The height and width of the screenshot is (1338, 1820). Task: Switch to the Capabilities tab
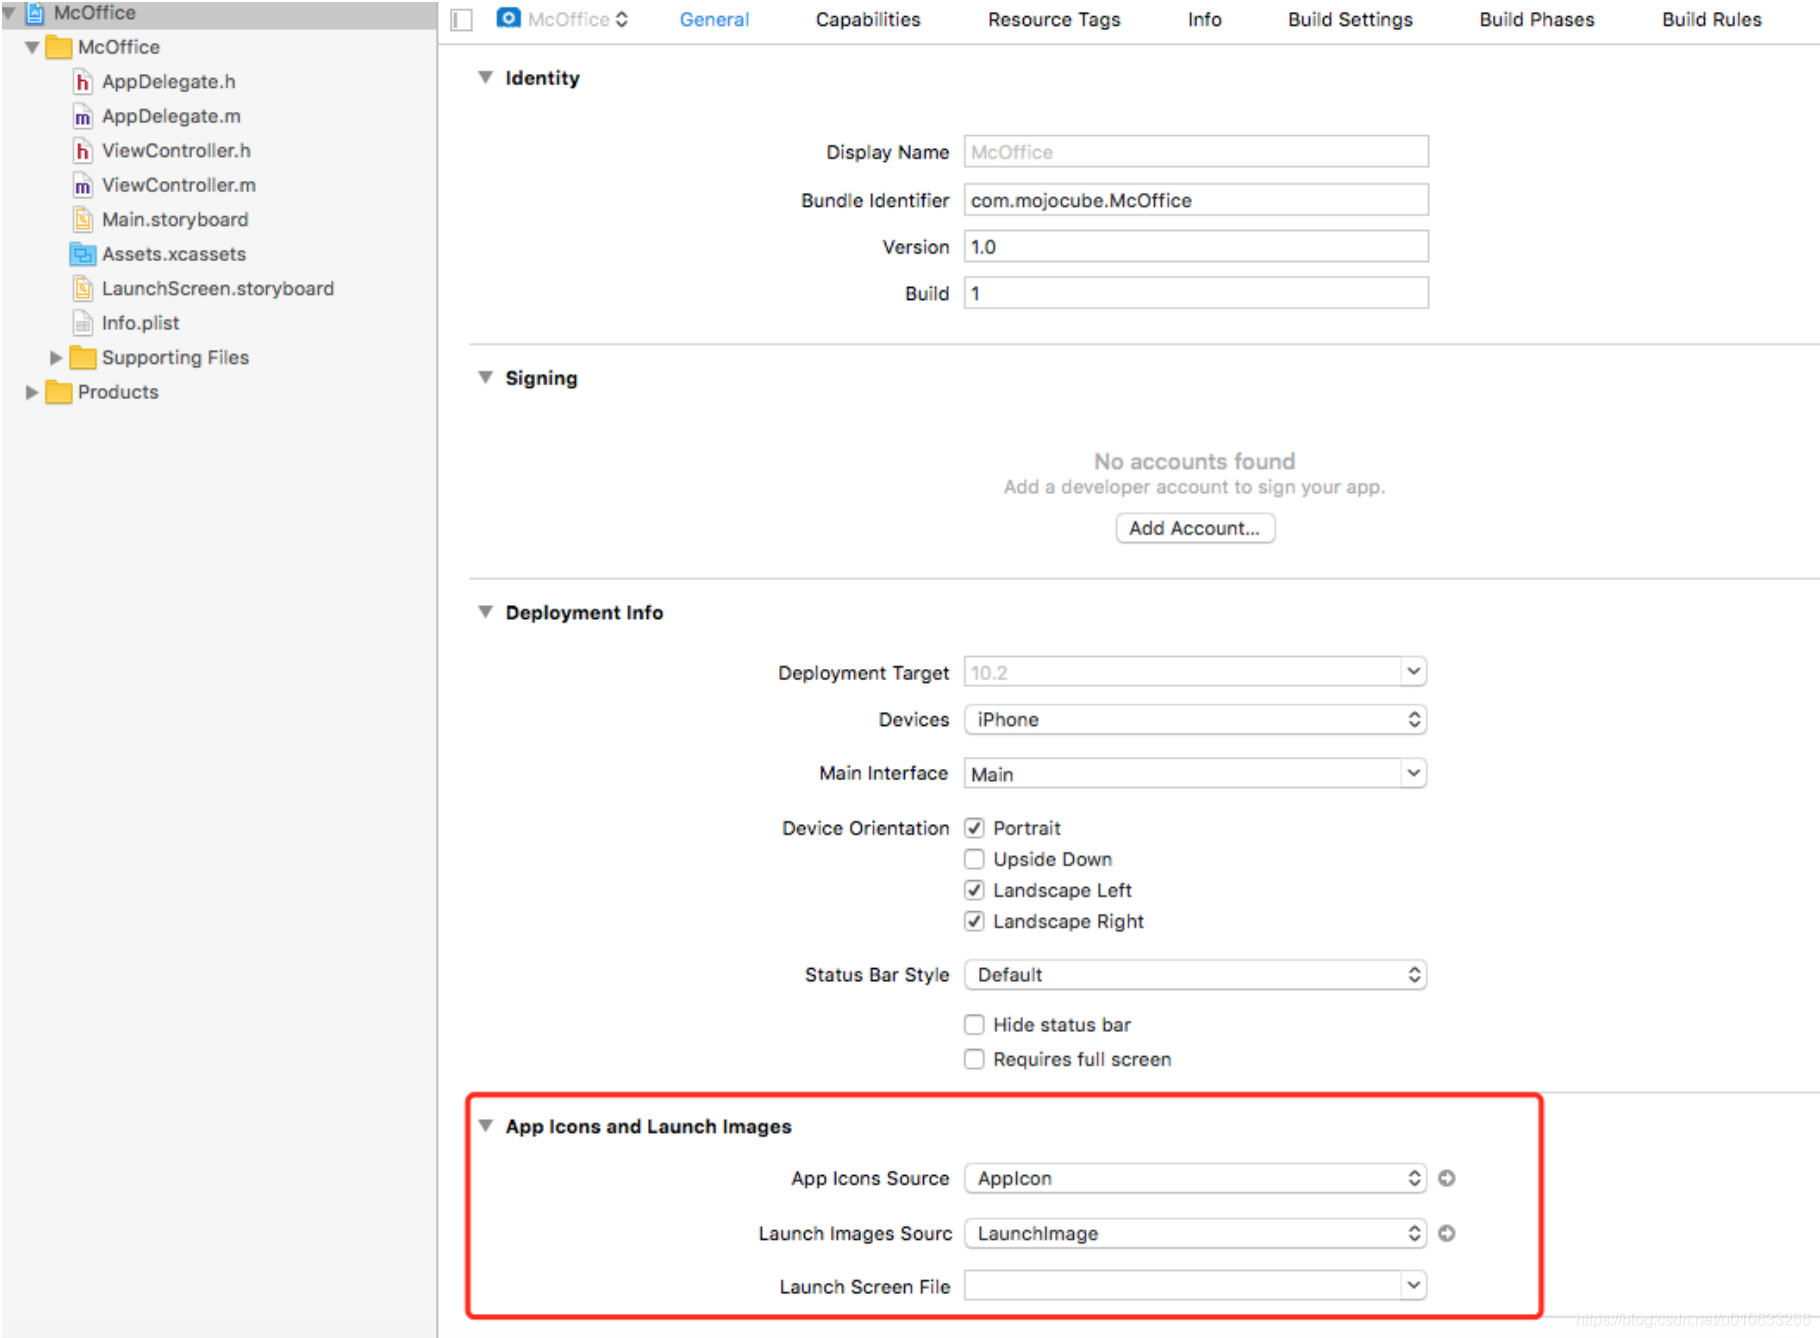868,20
